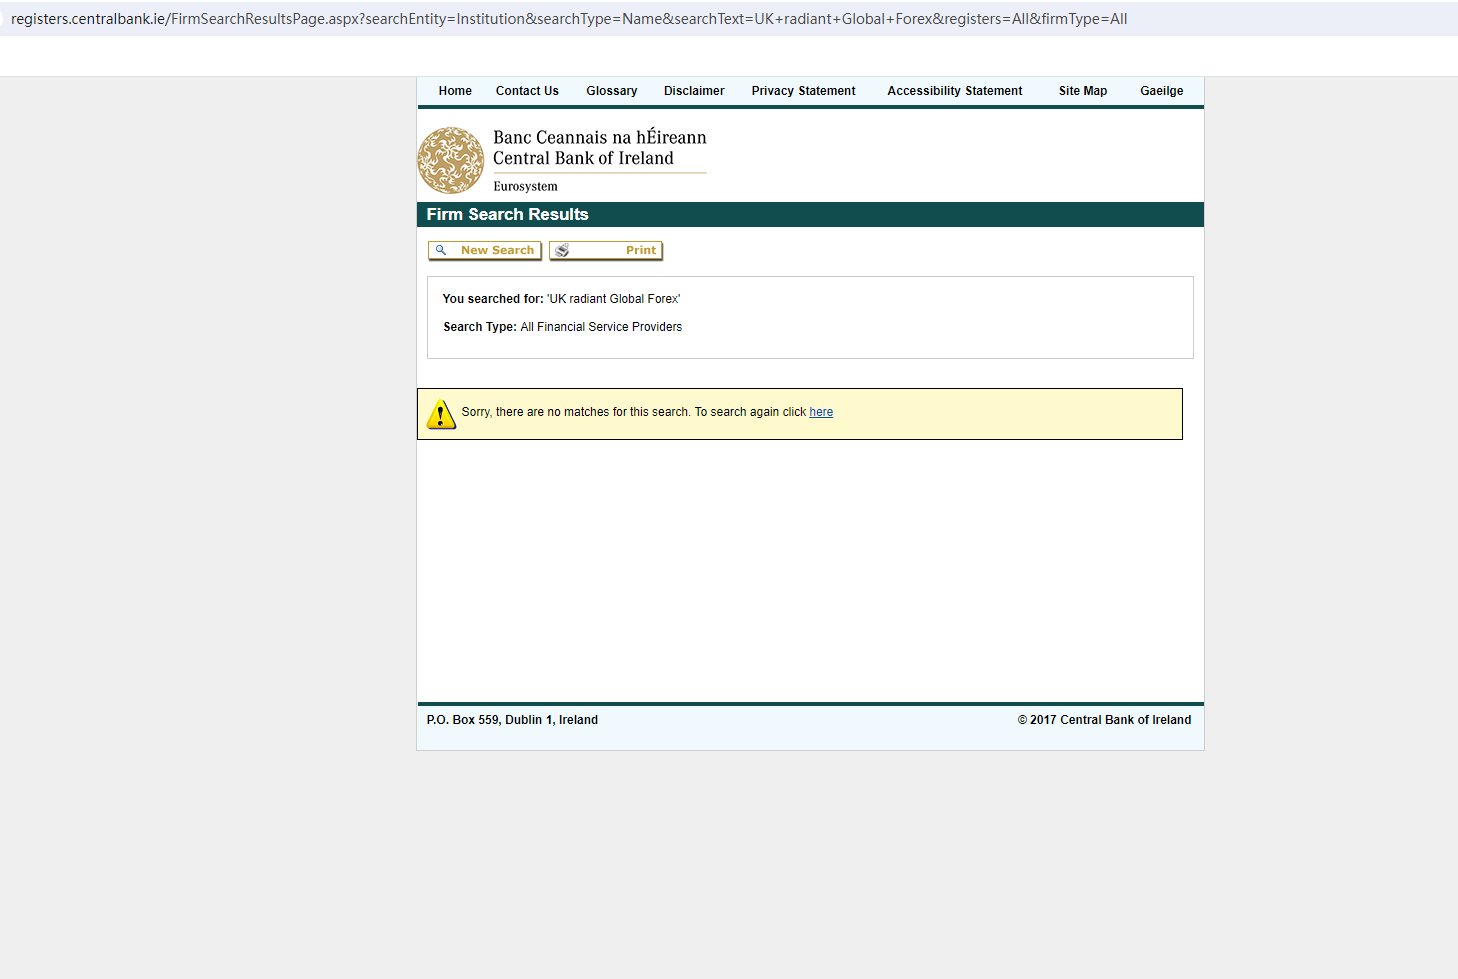Click the 'You searched for:' label
1458x979 pixels.
[493, 299]
